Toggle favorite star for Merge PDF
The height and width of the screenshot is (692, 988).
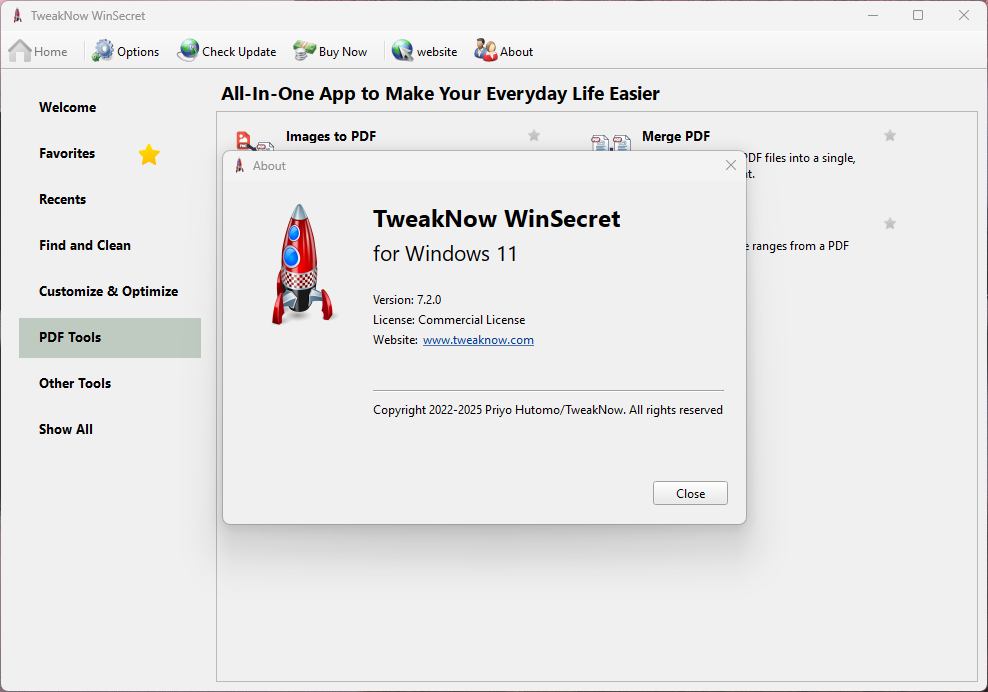(890, 136)
